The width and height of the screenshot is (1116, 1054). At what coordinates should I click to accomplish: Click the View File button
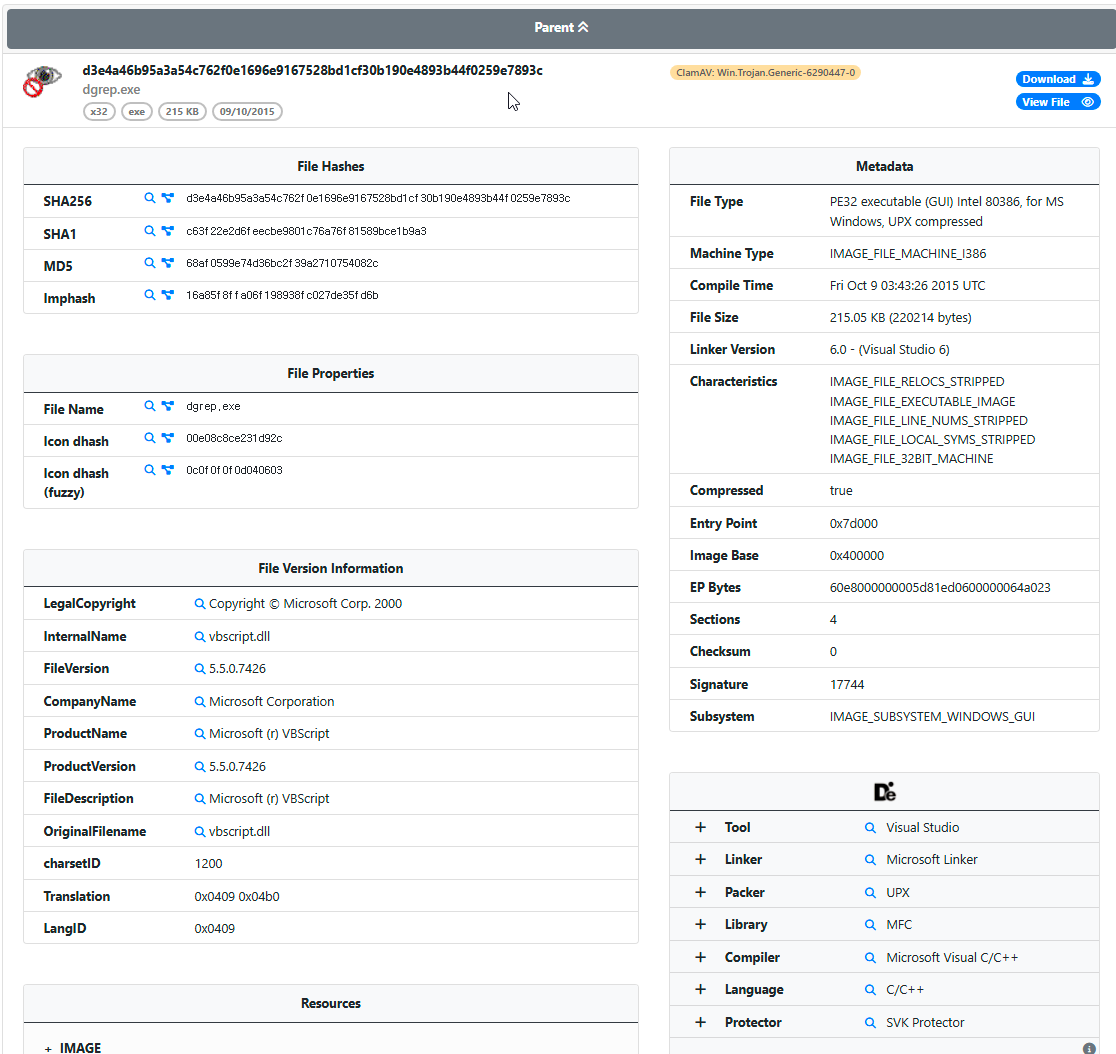point(1057,102)
